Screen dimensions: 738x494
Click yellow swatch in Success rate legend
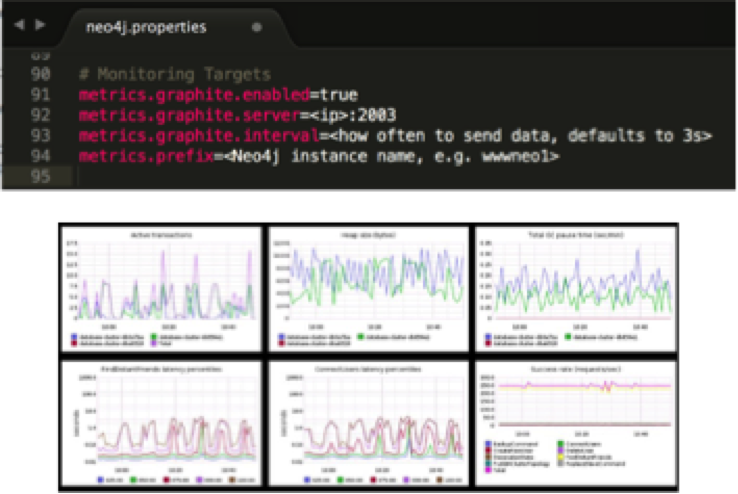pos(560,457)
